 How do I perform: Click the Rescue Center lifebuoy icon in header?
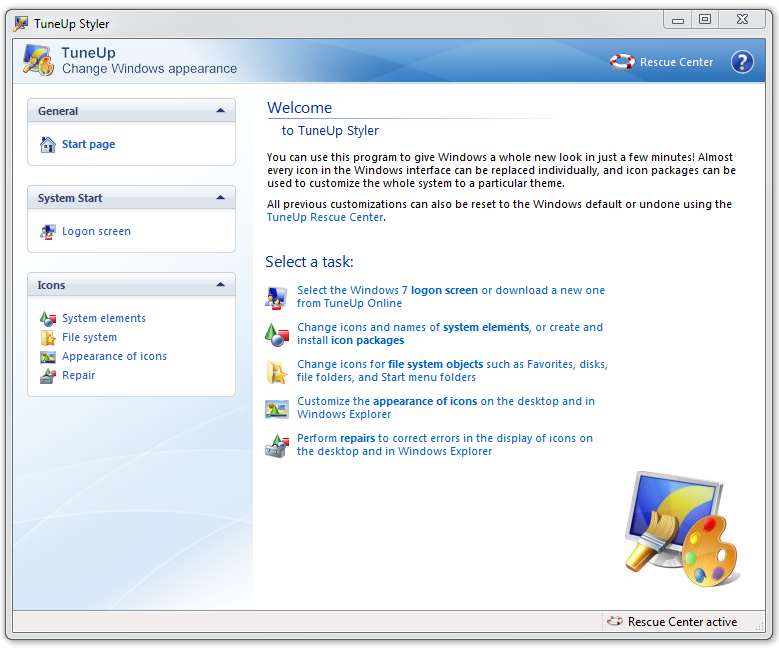click(x=622, y=62)
